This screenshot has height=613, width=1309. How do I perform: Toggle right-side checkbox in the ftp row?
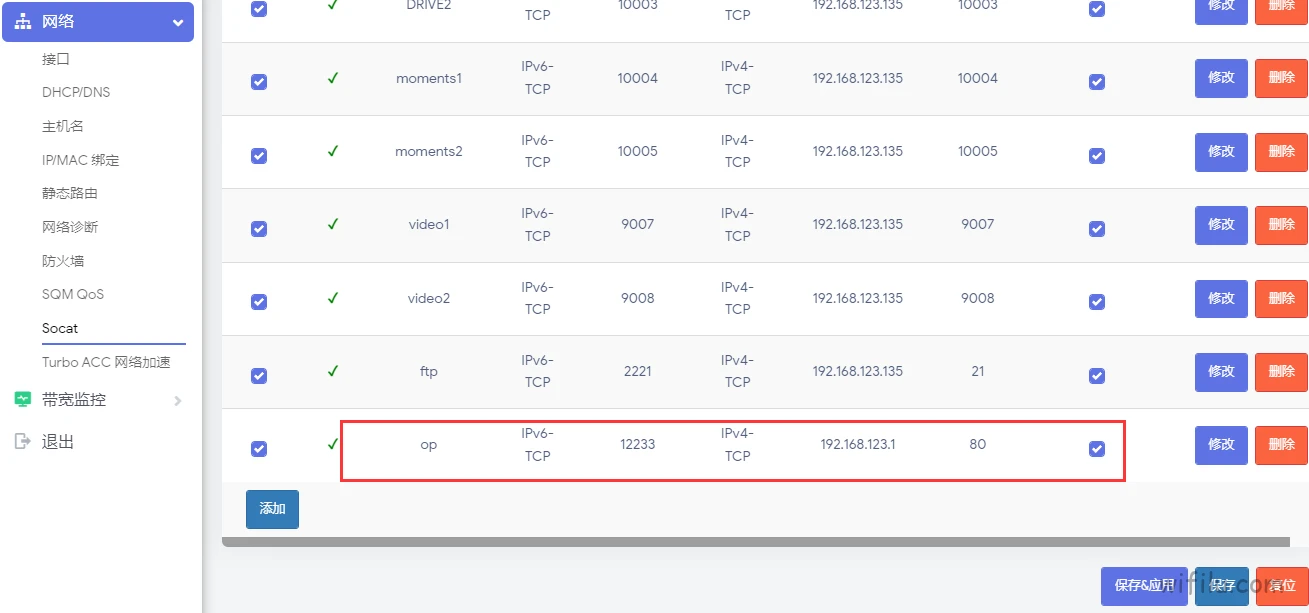coord(1097,376)
